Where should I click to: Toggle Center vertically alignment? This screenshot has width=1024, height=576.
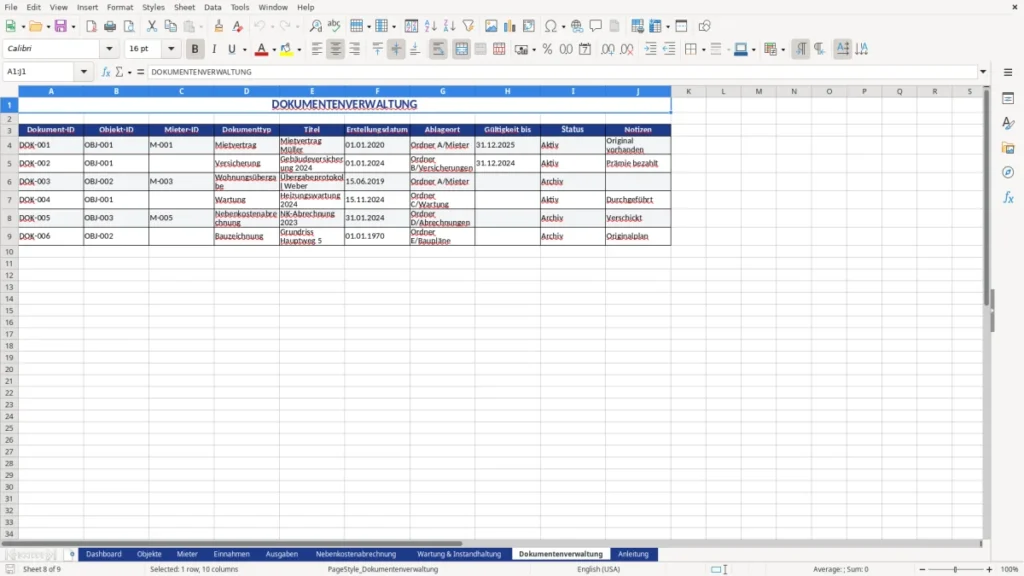click(396, 49)
